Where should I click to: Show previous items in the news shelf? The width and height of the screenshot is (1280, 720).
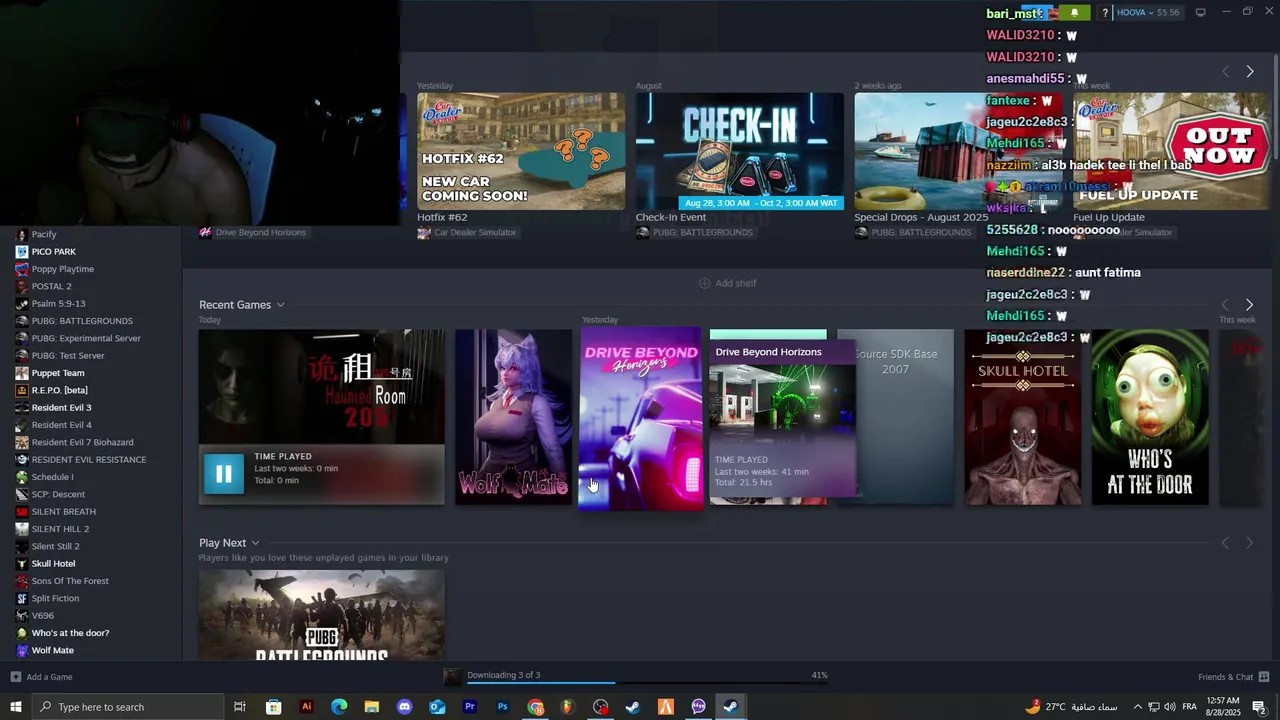1226,72
